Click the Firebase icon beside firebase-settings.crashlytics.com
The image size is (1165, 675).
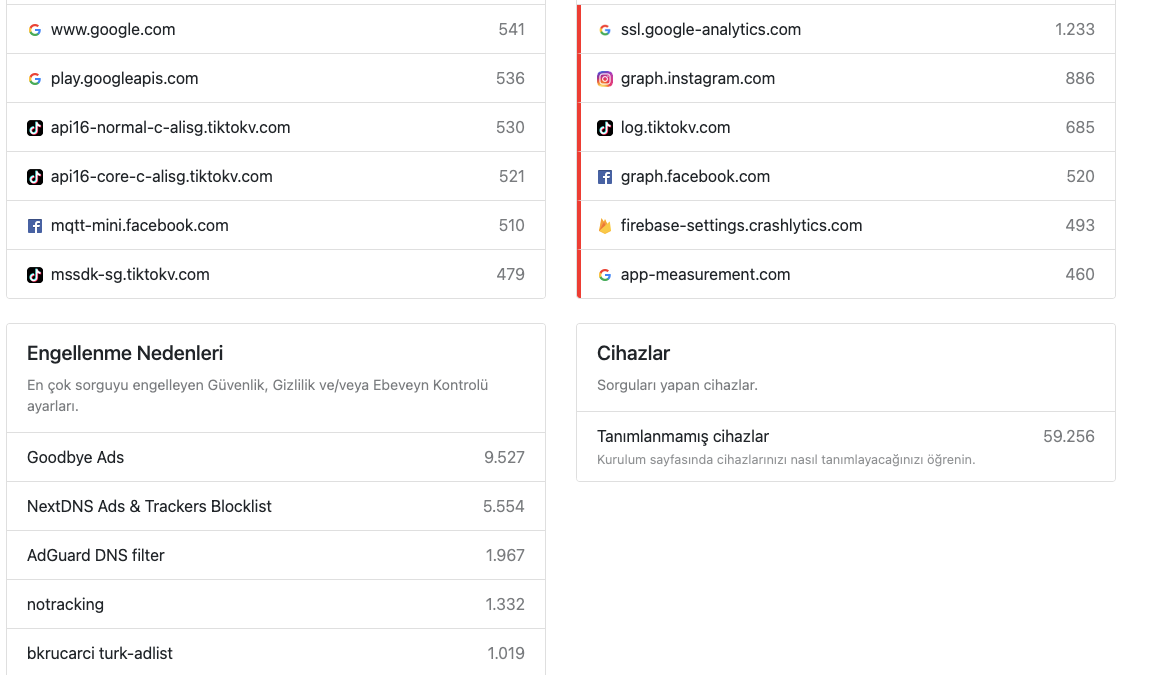[x=605, y=226]
